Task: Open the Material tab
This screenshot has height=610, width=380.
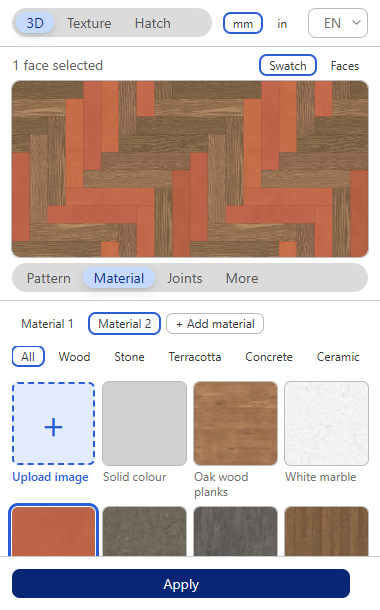Action: [x=119, y=278]
